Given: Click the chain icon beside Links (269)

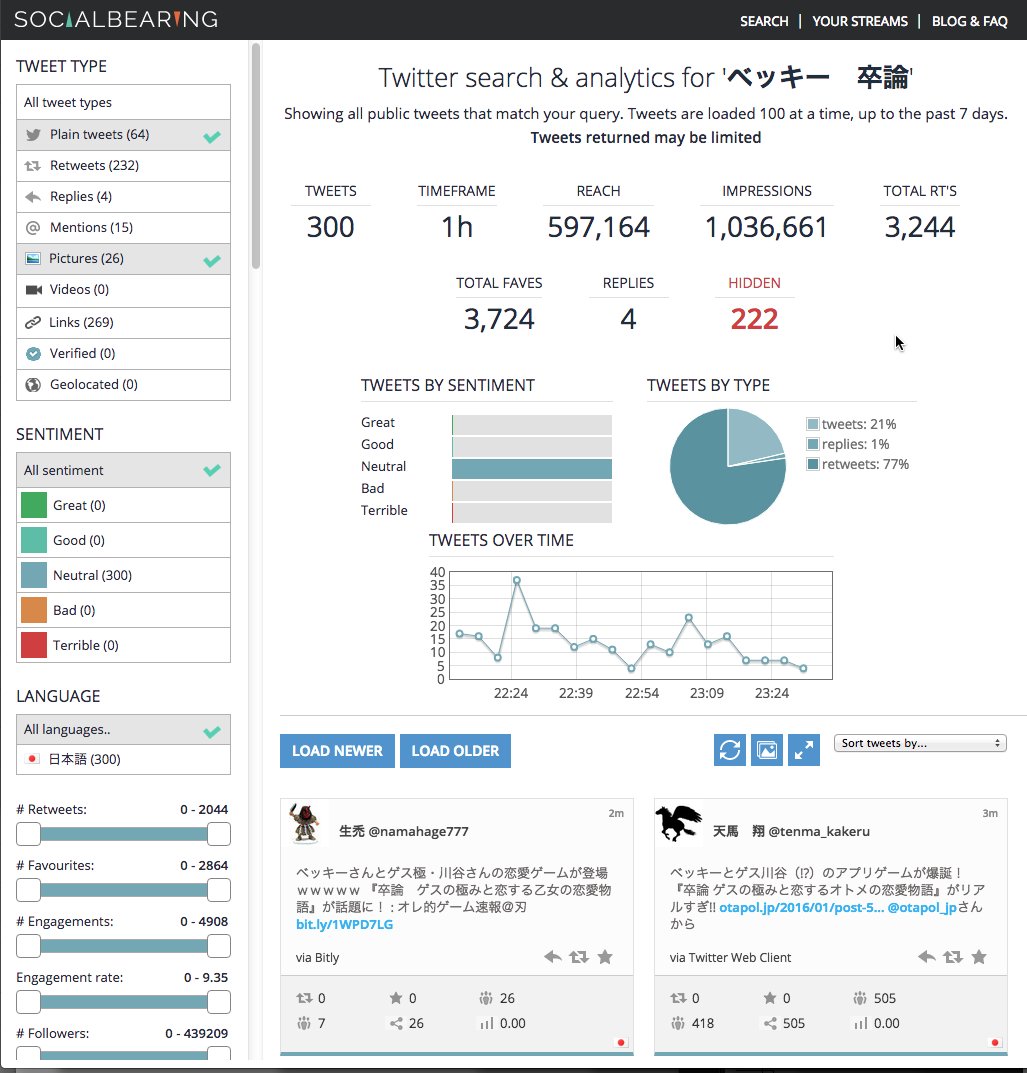Looking at the screenshot, I should coord(33,322).
